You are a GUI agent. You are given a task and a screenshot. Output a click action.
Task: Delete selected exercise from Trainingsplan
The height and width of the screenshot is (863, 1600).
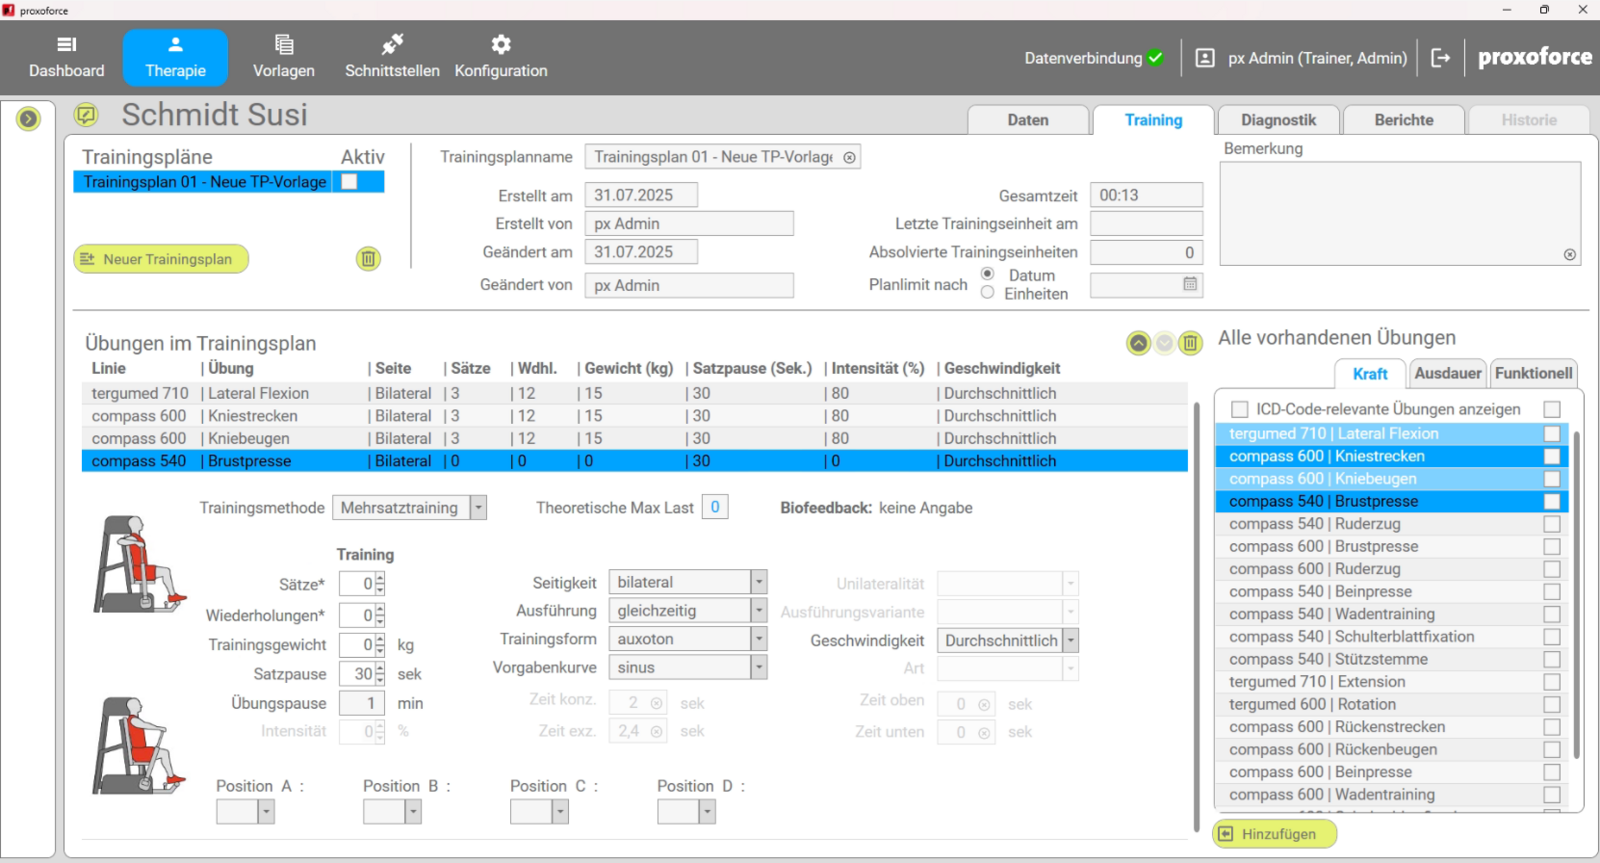tap(1190, 343)
